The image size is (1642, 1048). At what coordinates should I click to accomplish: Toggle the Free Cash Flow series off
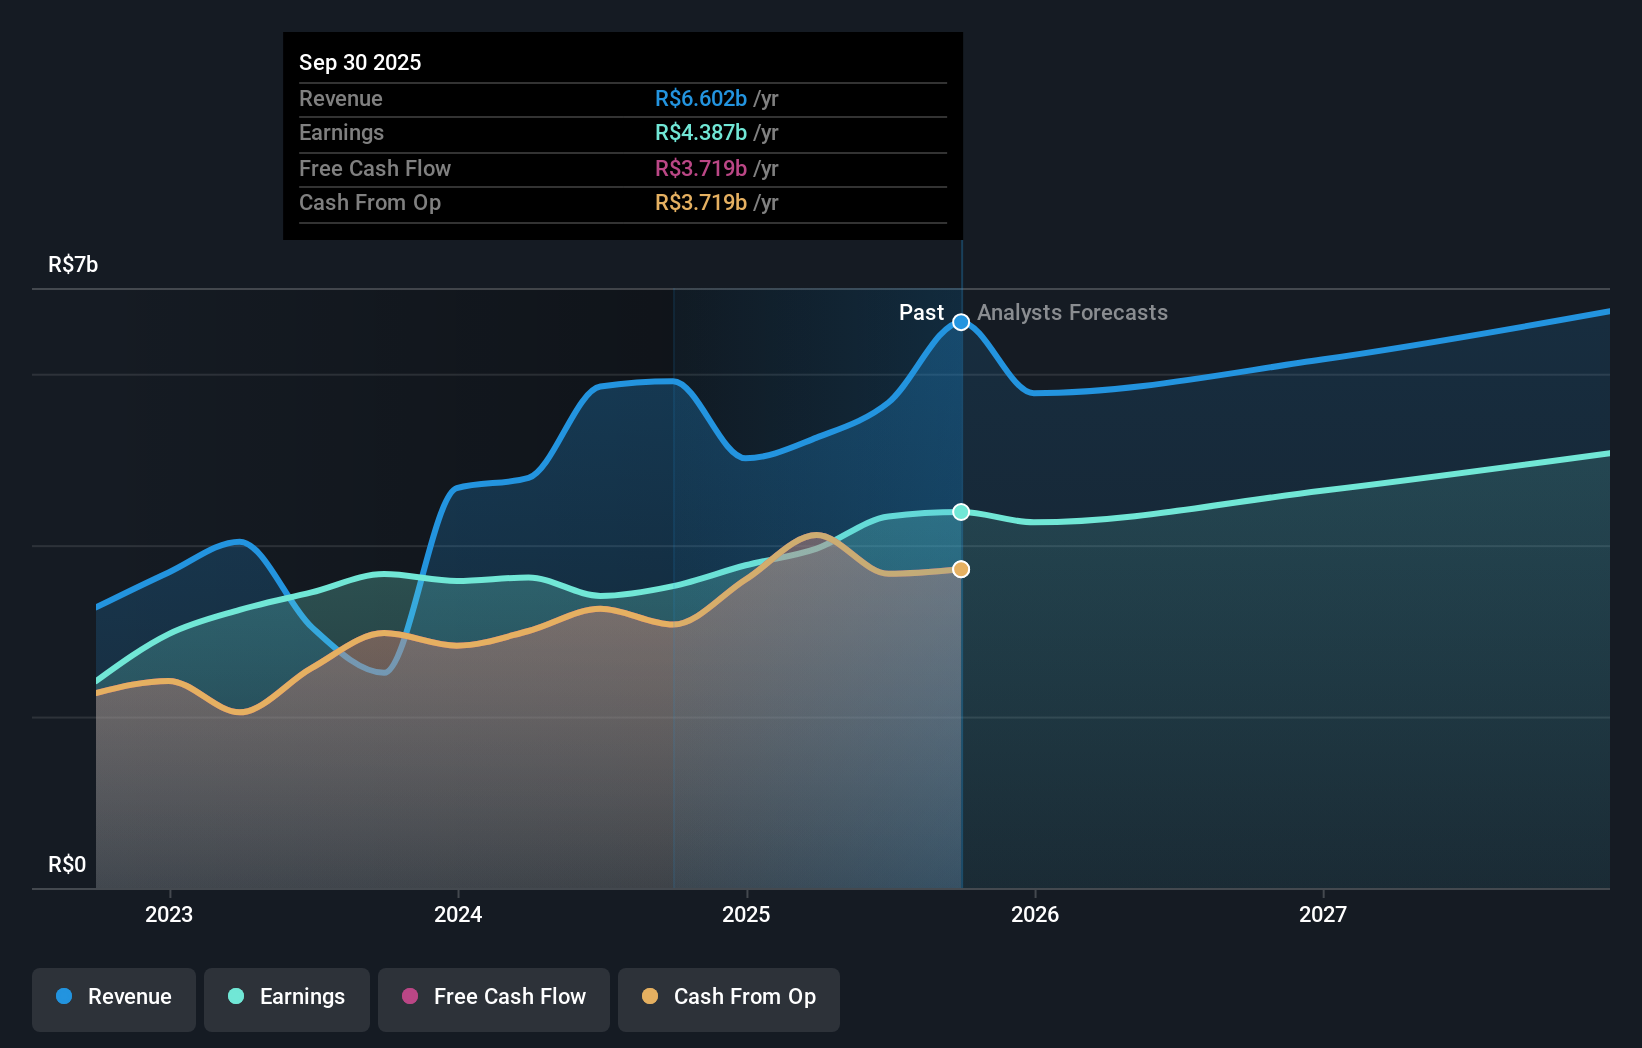[493, 997]
